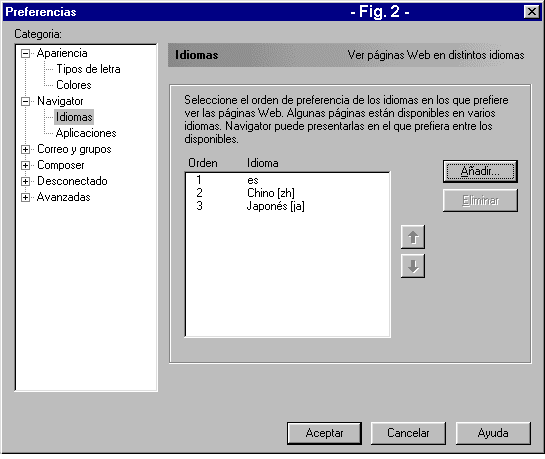
Task: Collapse the Navigator category
Action: click(x=25, y=101)
